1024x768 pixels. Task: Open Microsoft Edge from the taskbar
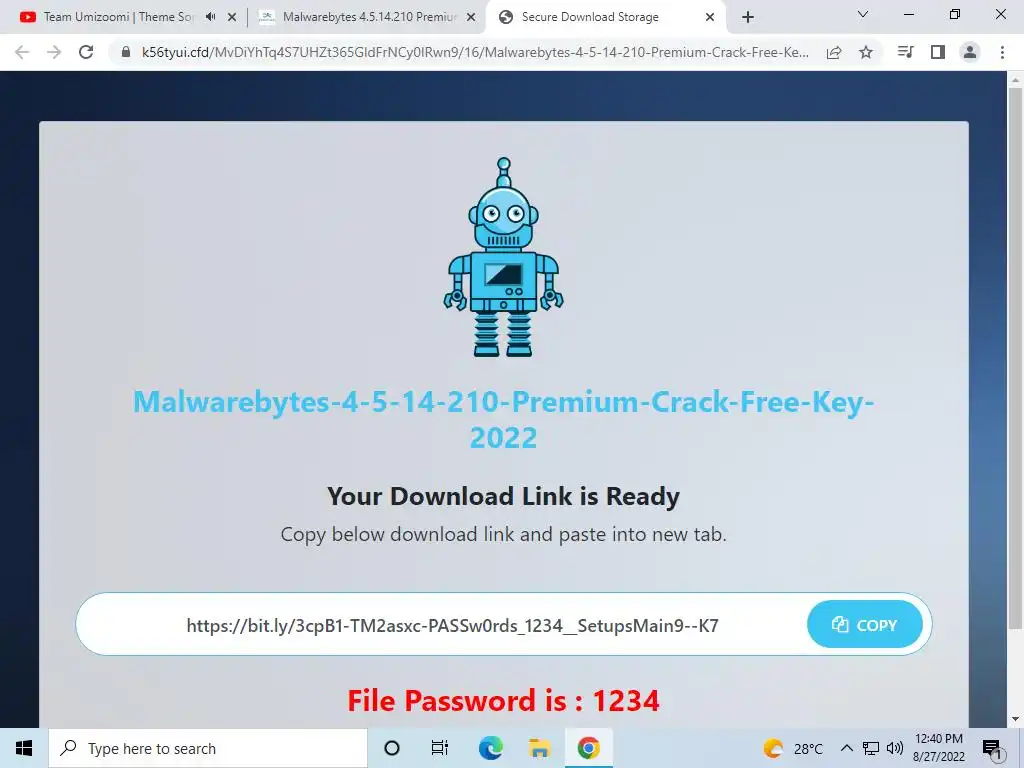[490, 748]
